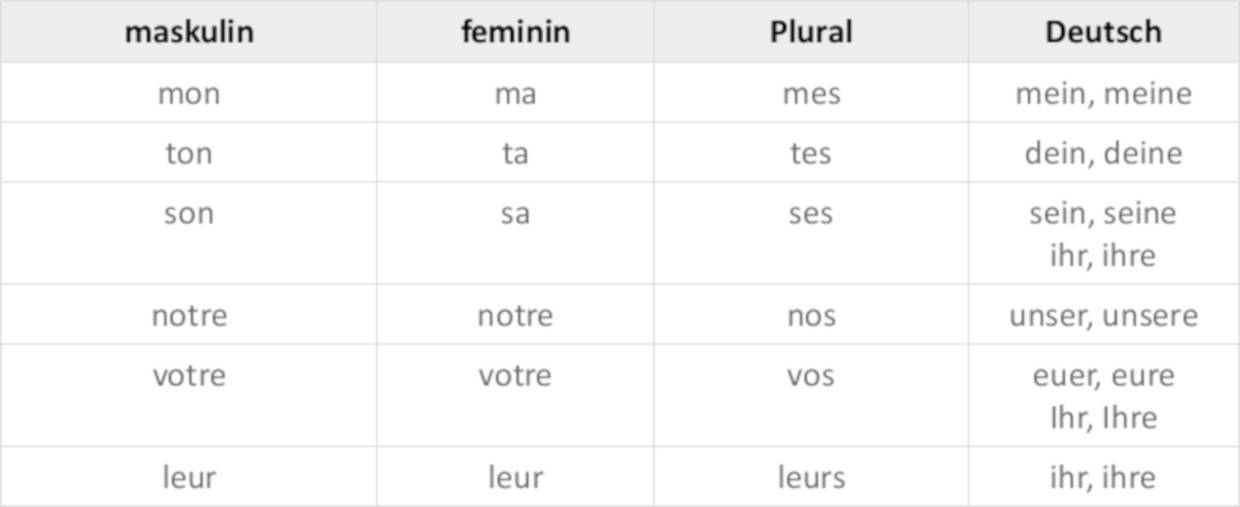Click the "feminin" column header

click(x=515, y=32)
